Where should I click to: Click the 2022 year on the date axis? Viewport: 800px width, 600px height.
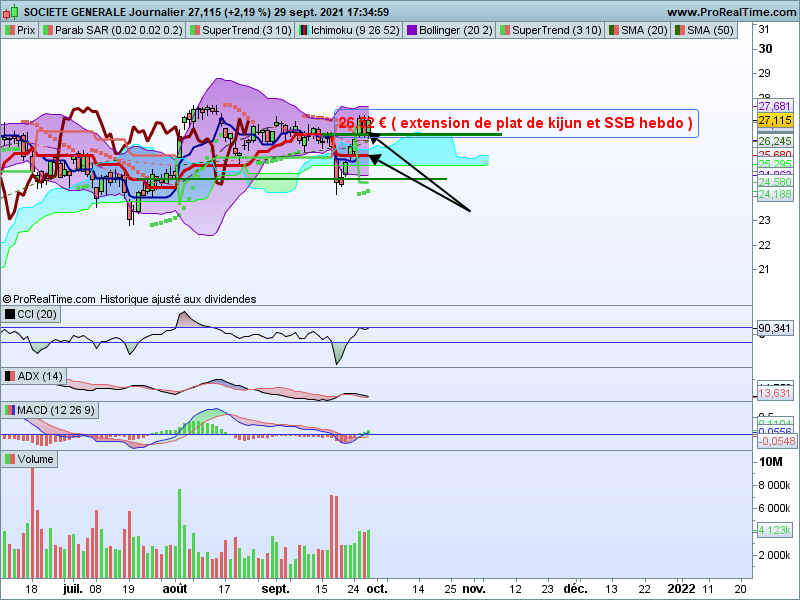682,589
